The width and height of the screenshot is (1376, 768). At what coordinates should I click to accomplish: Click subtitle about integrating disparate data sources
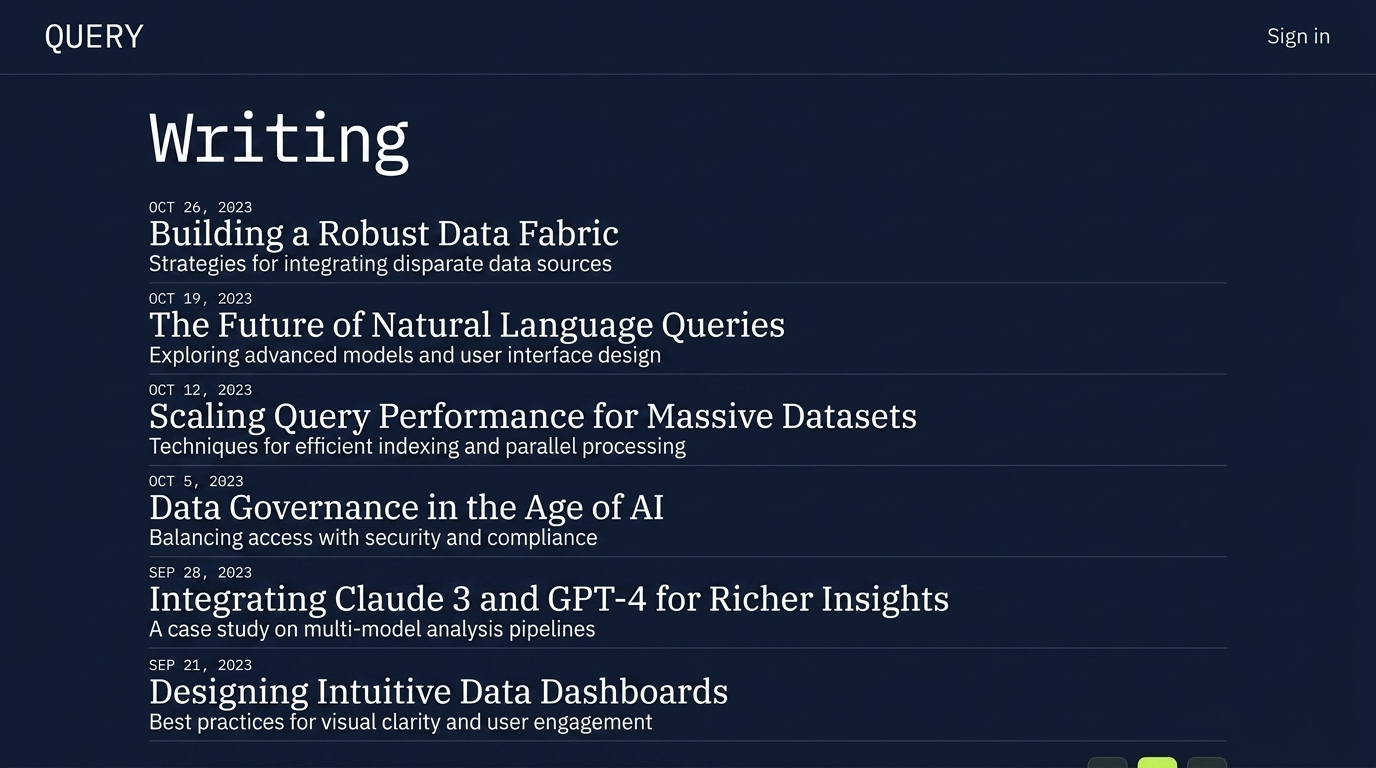tap(380, 264)
